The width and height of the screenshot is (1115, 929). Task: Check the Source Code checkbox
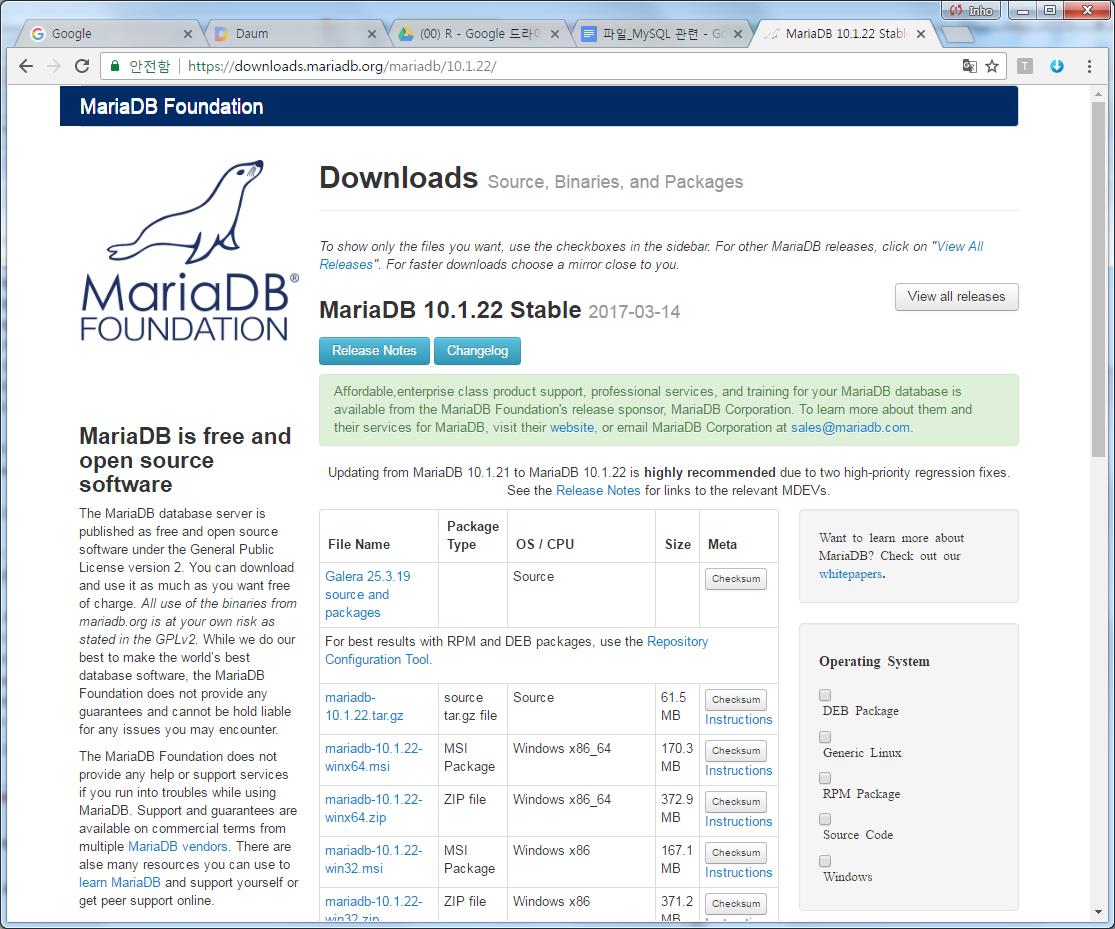click(825, 819)
